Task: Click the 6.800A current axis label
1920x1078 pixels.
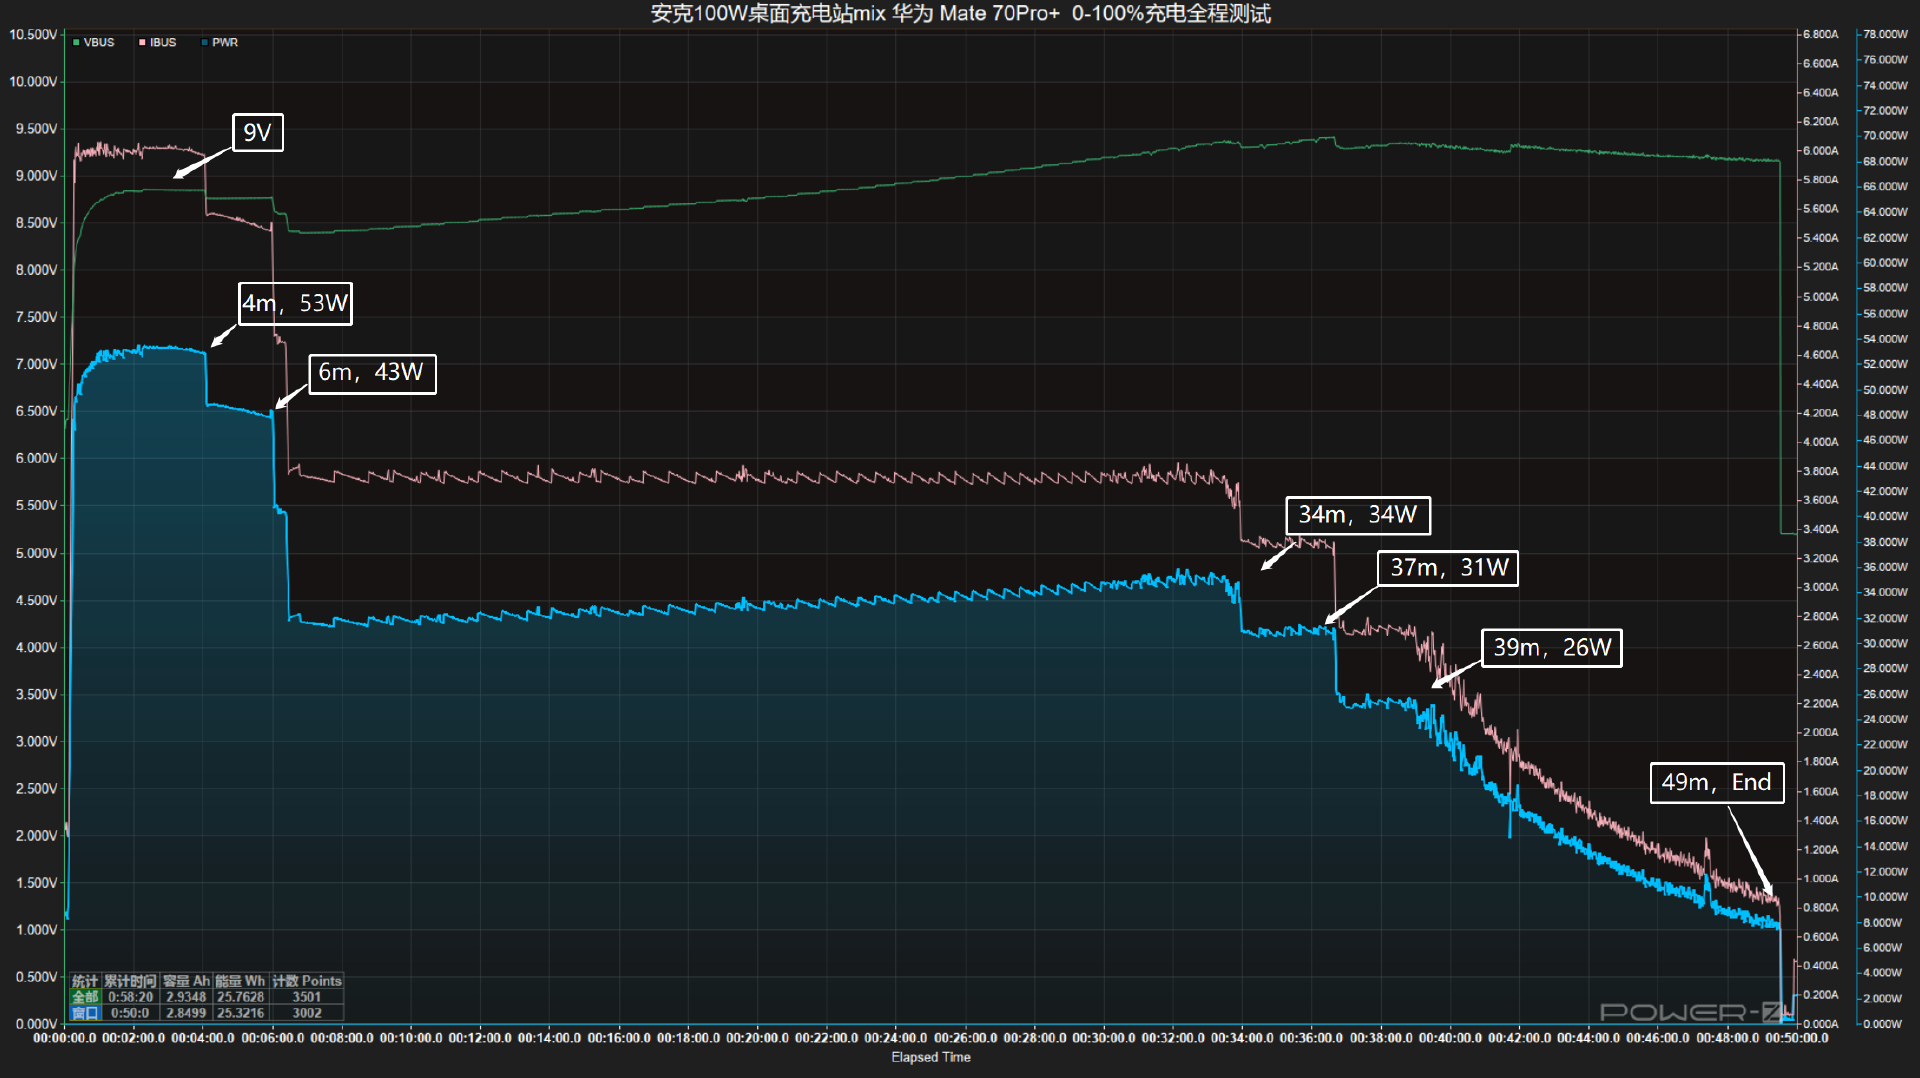Action: tap(1820, 34)
